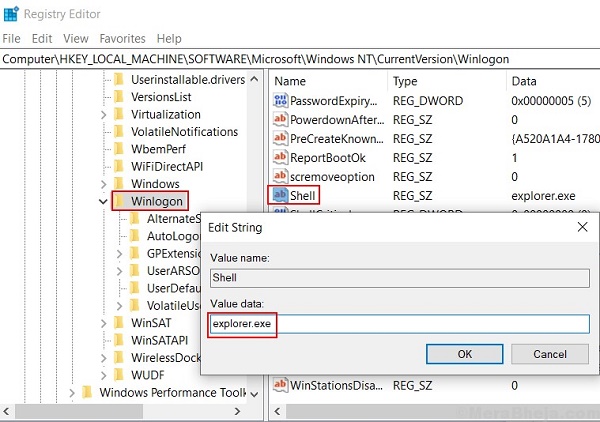
Task: Expand the GPExtensi subkey
Action: pos(119,254)
